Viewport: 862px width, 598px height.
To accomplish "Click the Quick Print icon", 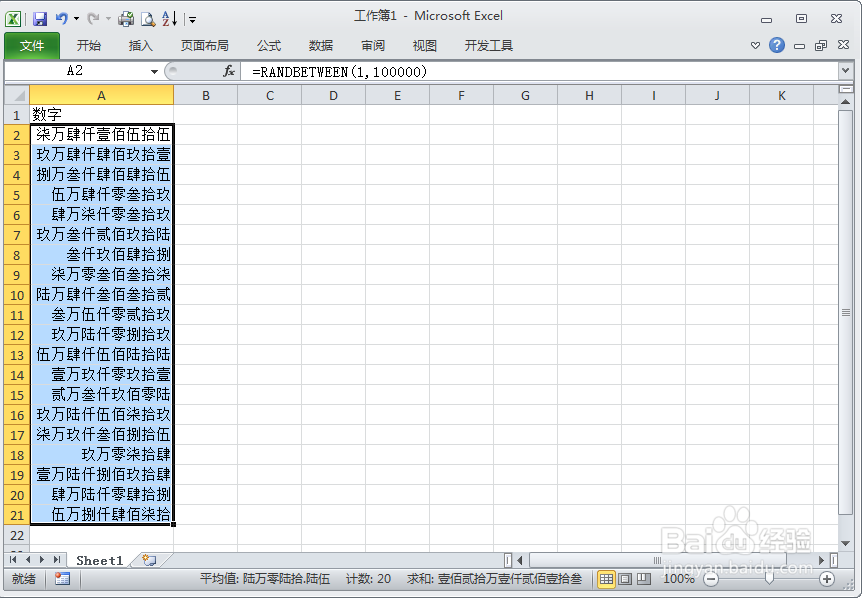I will (126, 19).
